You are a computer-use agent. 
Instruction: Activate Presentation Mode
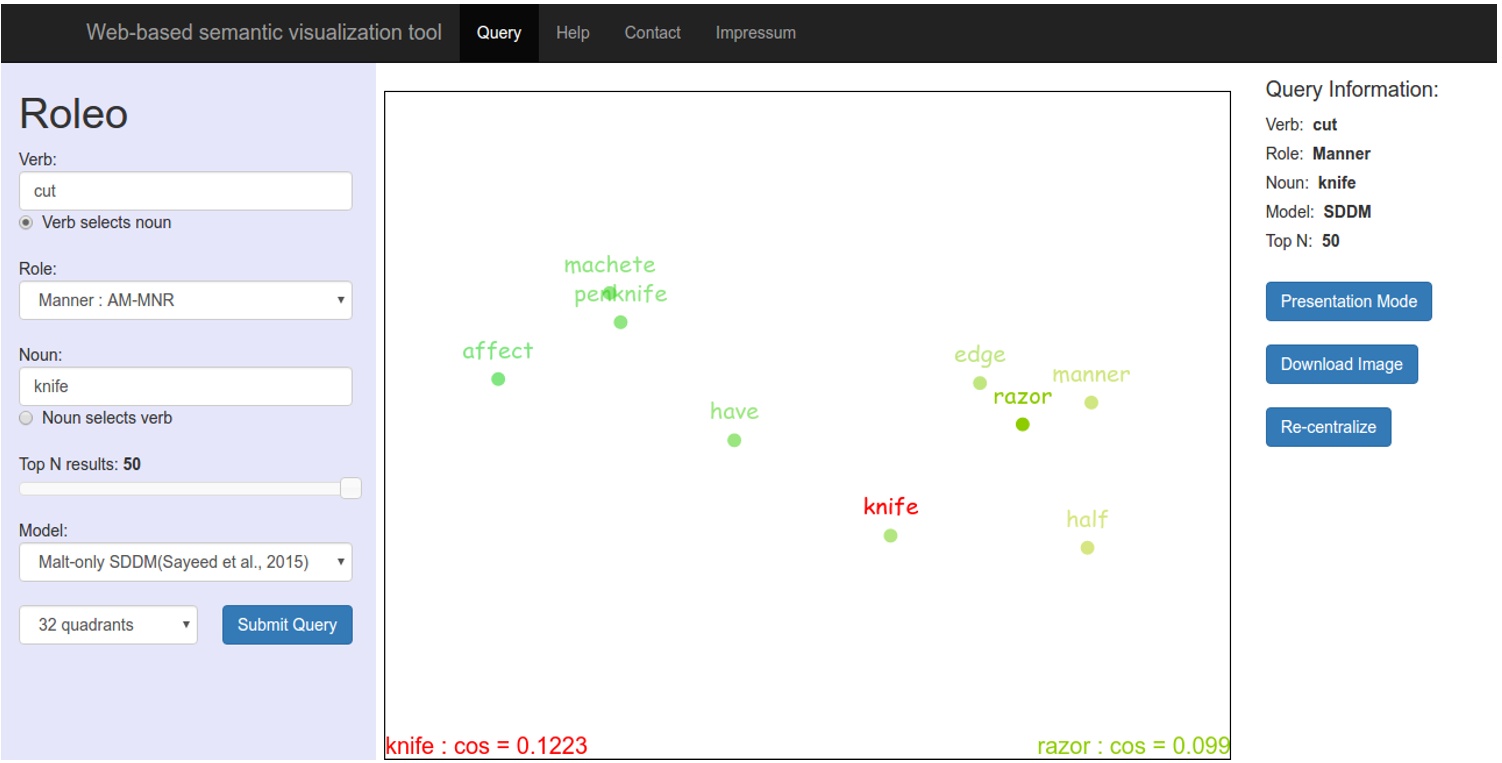click(1348, 301)
